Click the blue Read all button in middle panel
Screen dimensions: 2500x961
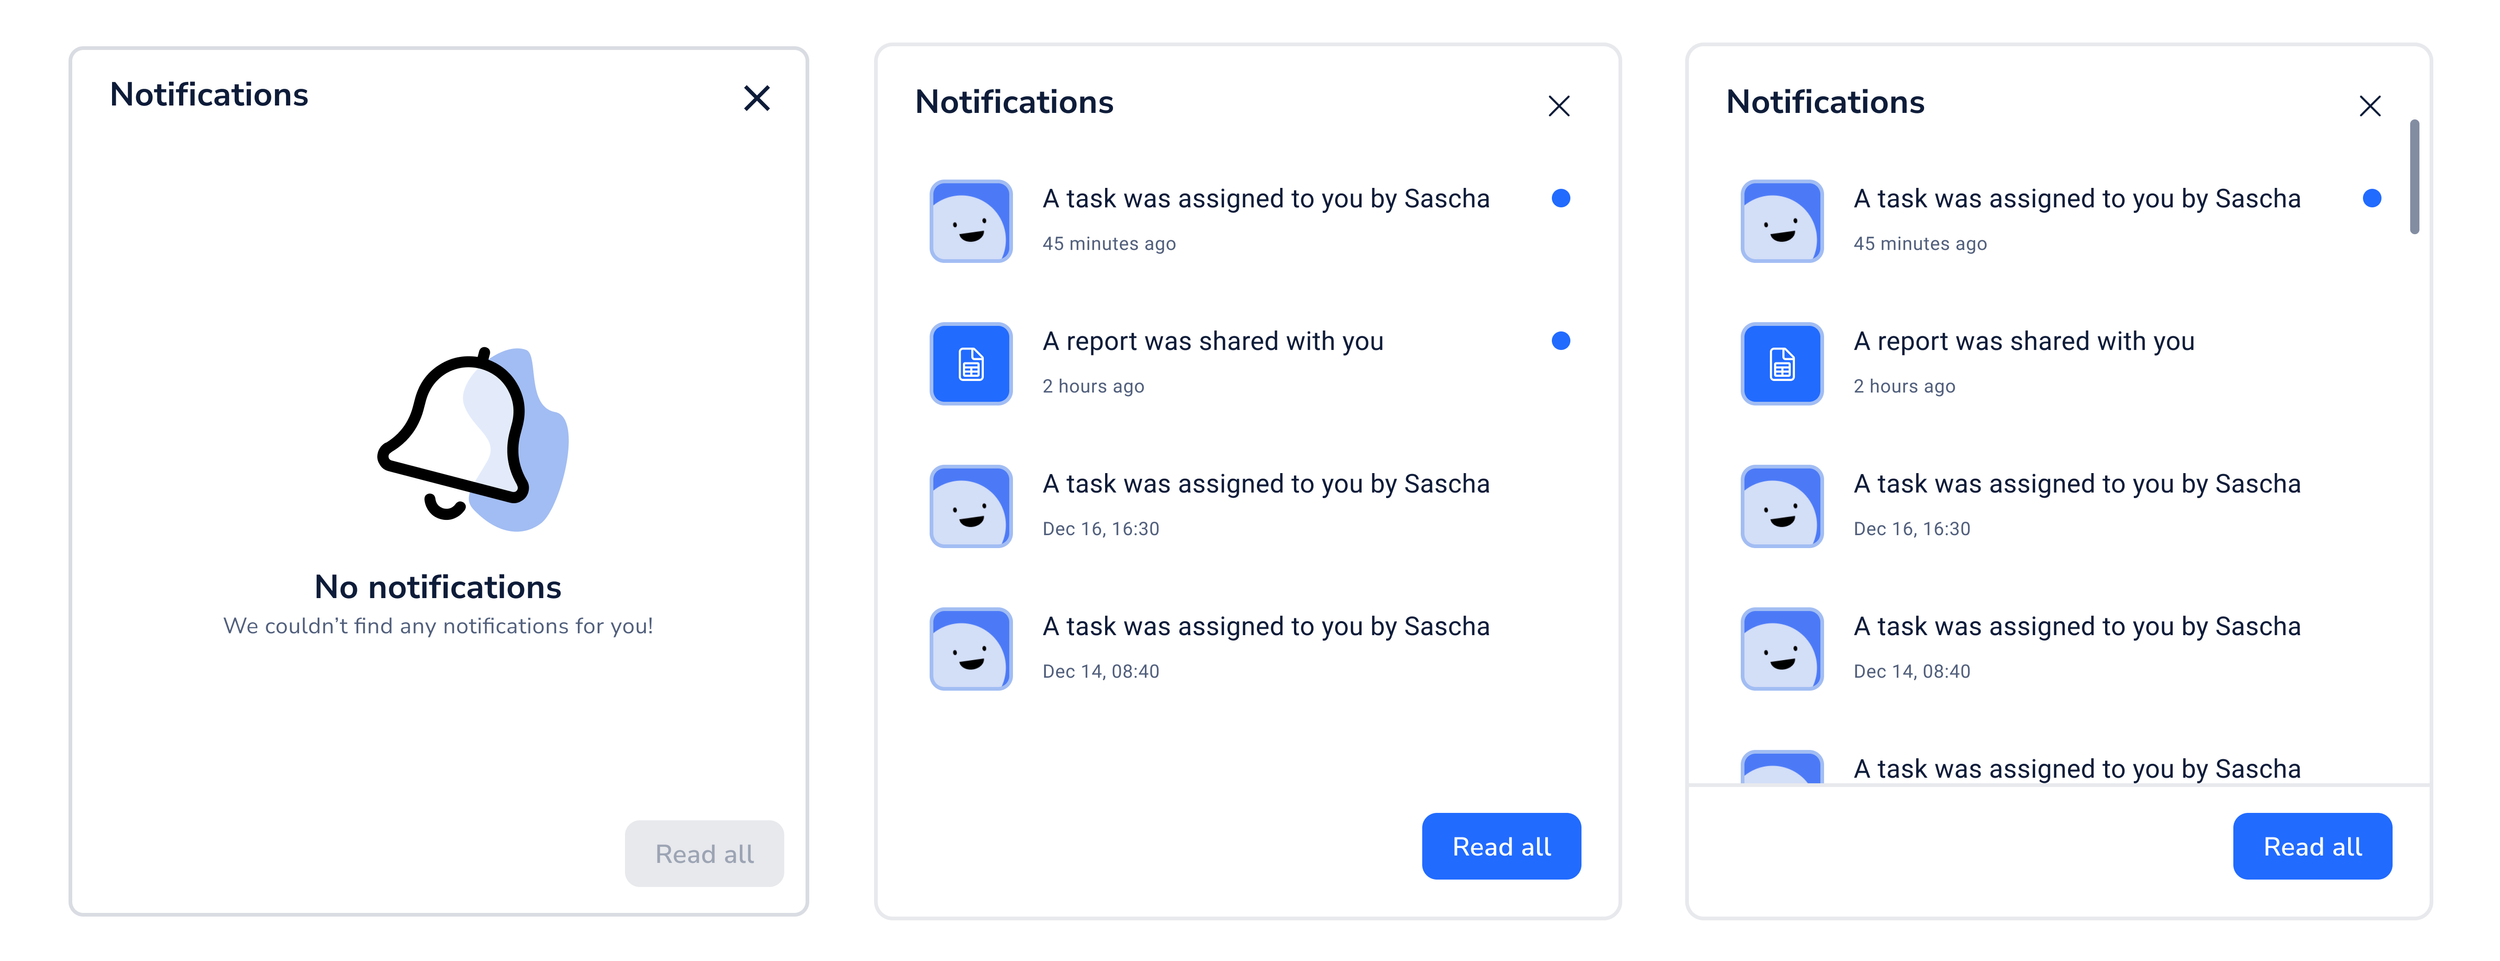pyautogui.click(x=1501, y=846)
